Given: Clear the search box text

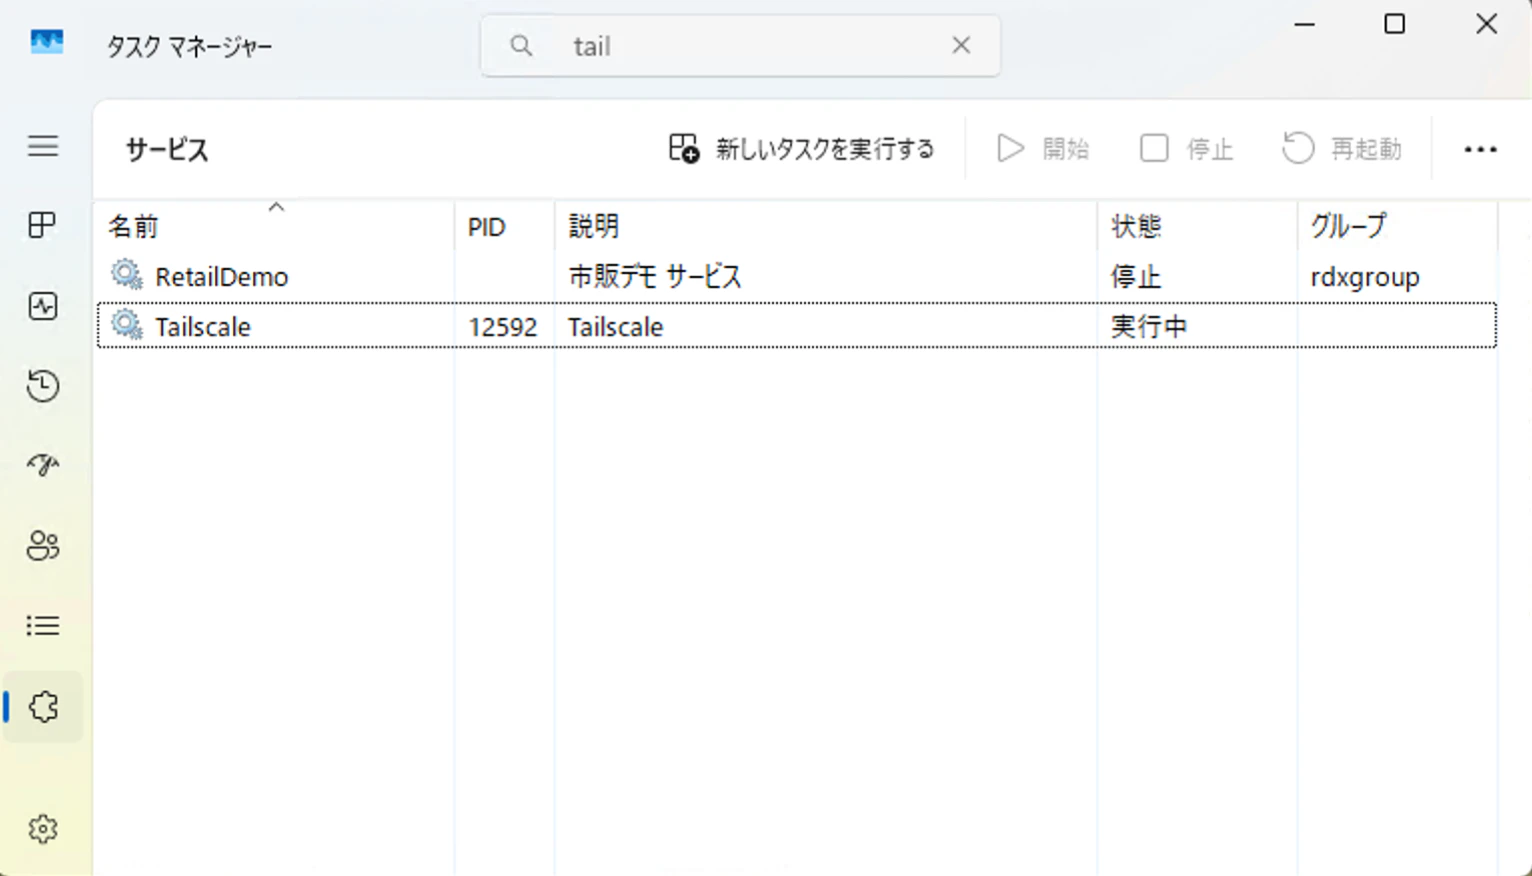Looking at the screenshot, I should 961,45.
